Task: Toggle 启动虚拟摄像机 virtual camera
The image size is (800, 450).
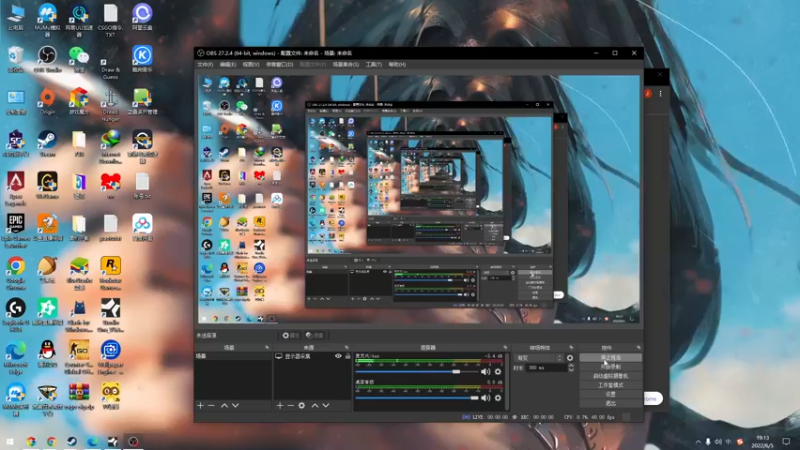Action: [610, 376]
